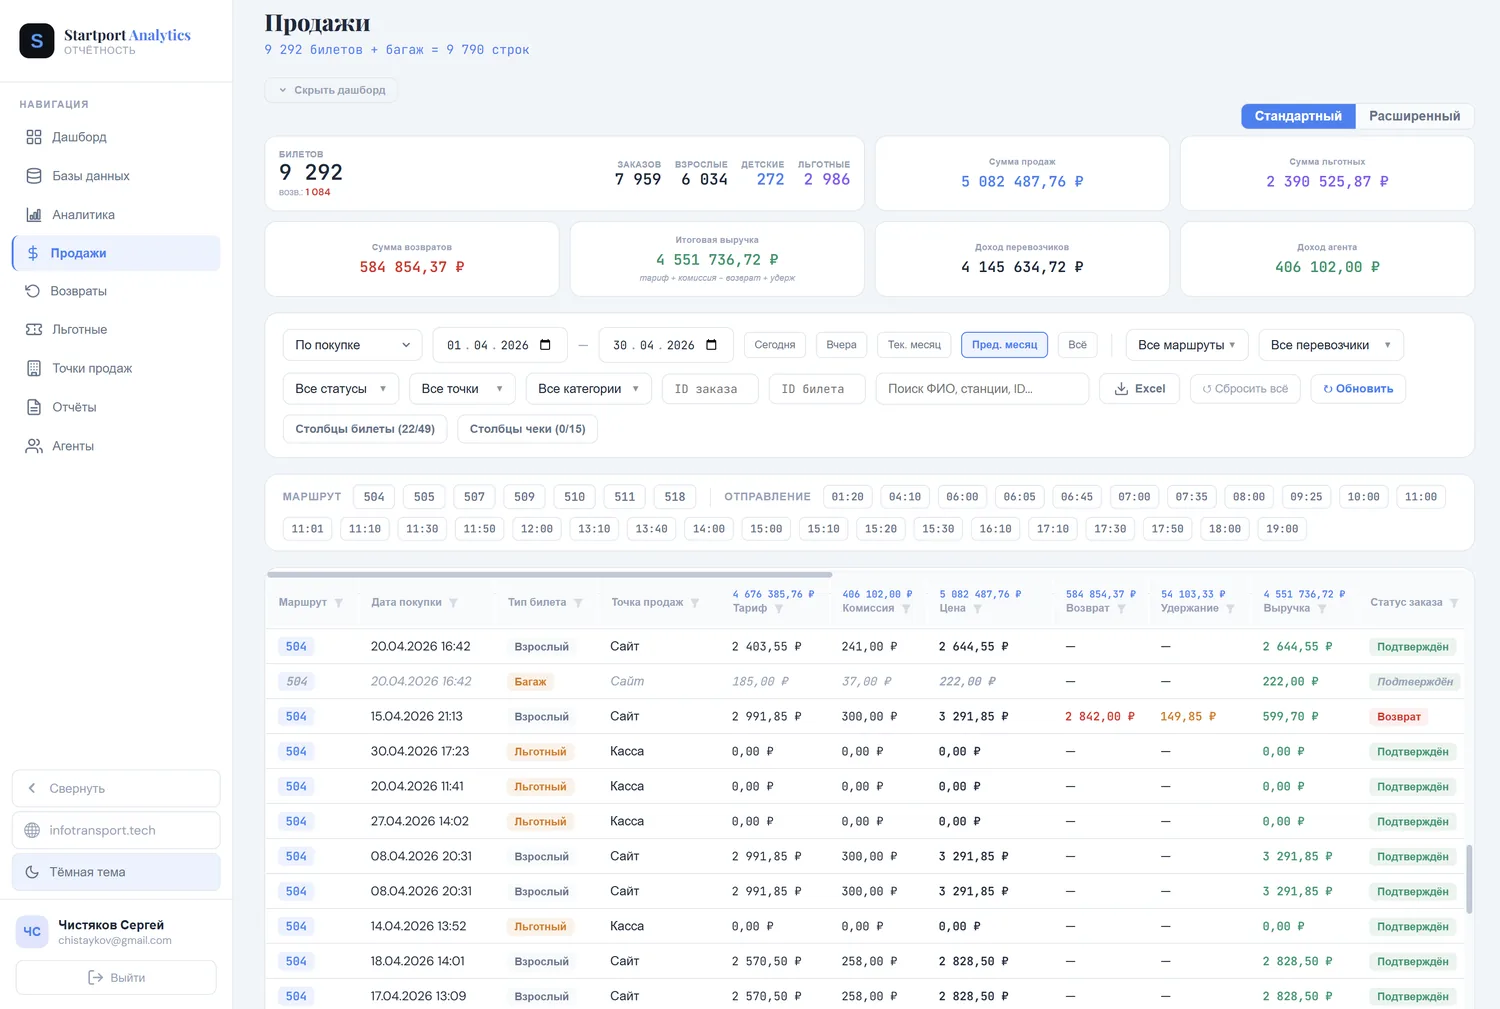This screenshot has width=1500, height=1009.
Task: Click the ЧС user avatar
Action: [x=32, y=932]
